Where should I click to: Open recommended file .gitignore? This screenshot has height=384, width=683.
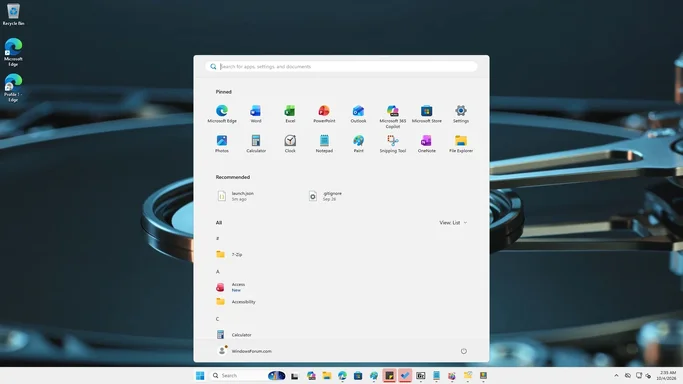coord(326,196)
